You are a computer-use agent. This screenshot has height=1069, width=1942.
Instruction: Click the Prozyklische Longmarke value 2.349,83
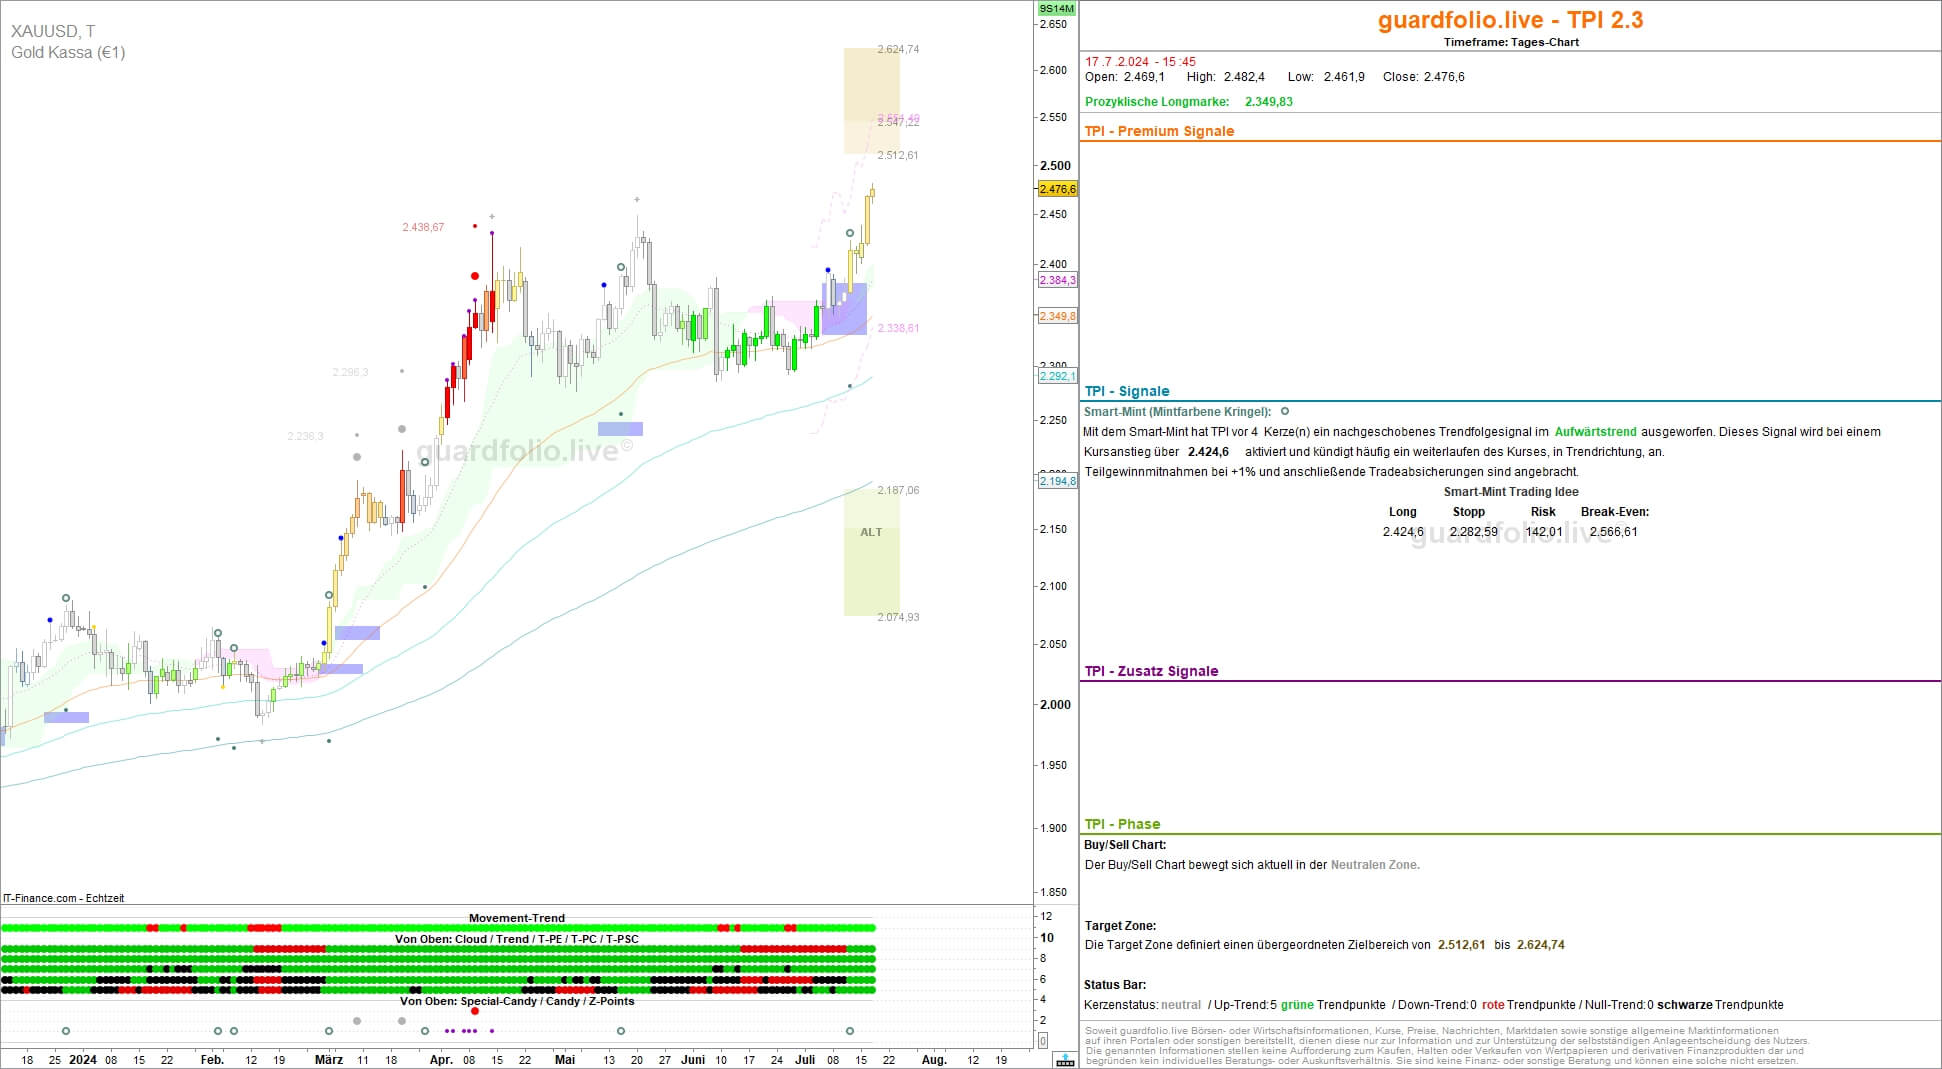coord(1268,102)
